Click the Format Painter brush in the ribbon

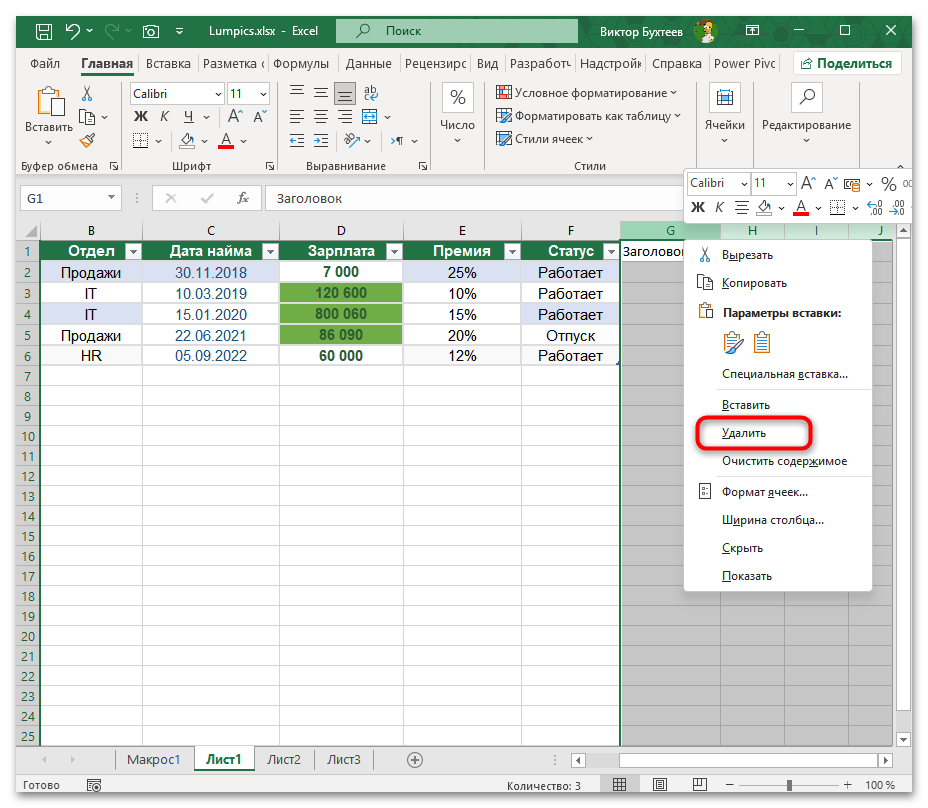pyautogui.click(x=87, y=141)
